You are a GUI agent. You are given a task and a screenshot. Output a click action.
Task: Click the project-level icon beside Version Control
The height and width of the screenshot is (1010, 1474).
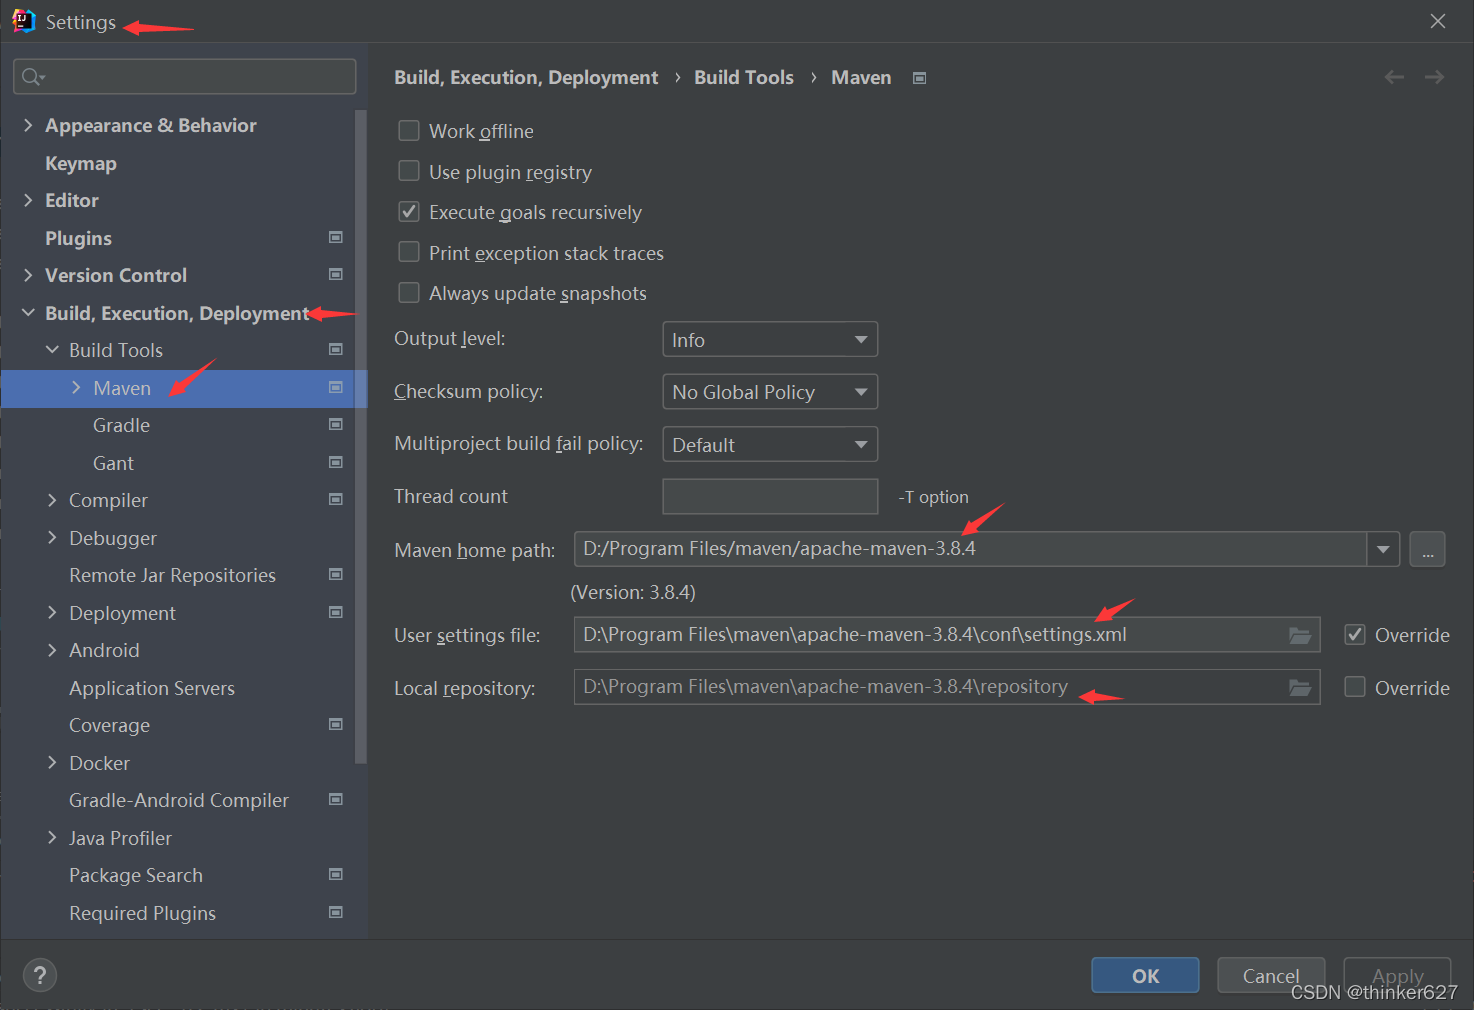pos(336,274)
